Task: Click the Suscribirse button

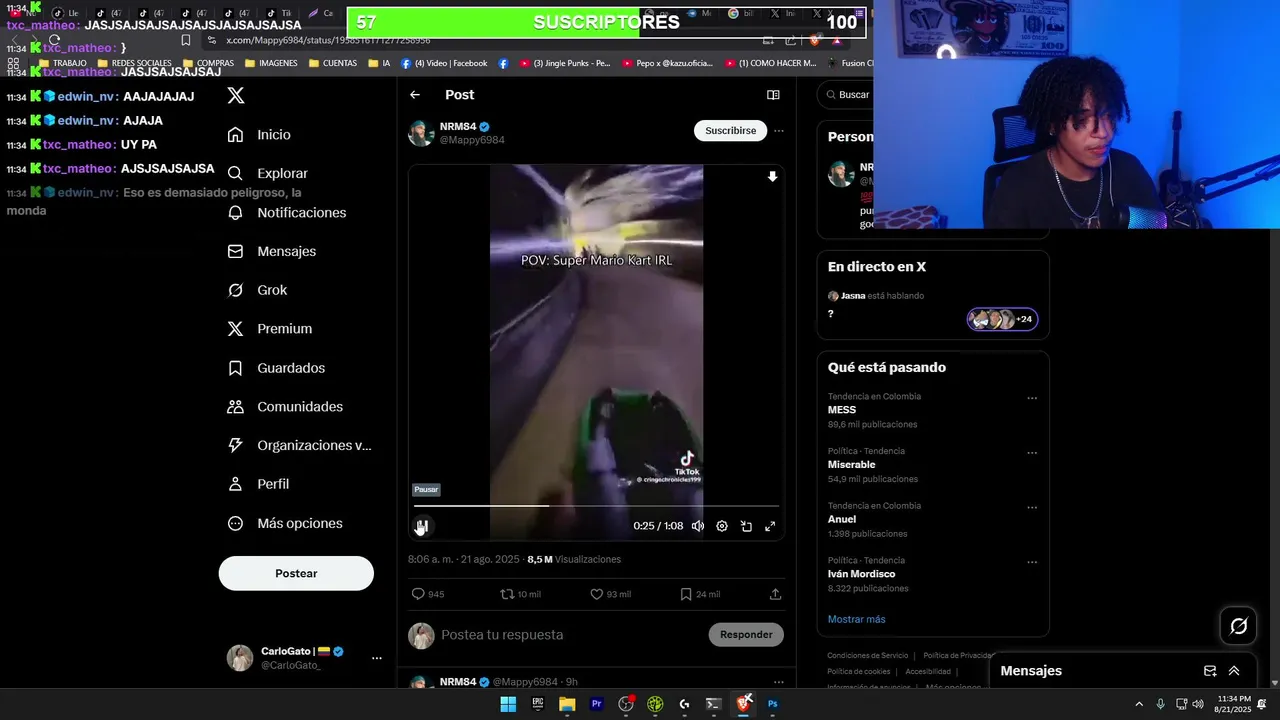Action: 731,131
